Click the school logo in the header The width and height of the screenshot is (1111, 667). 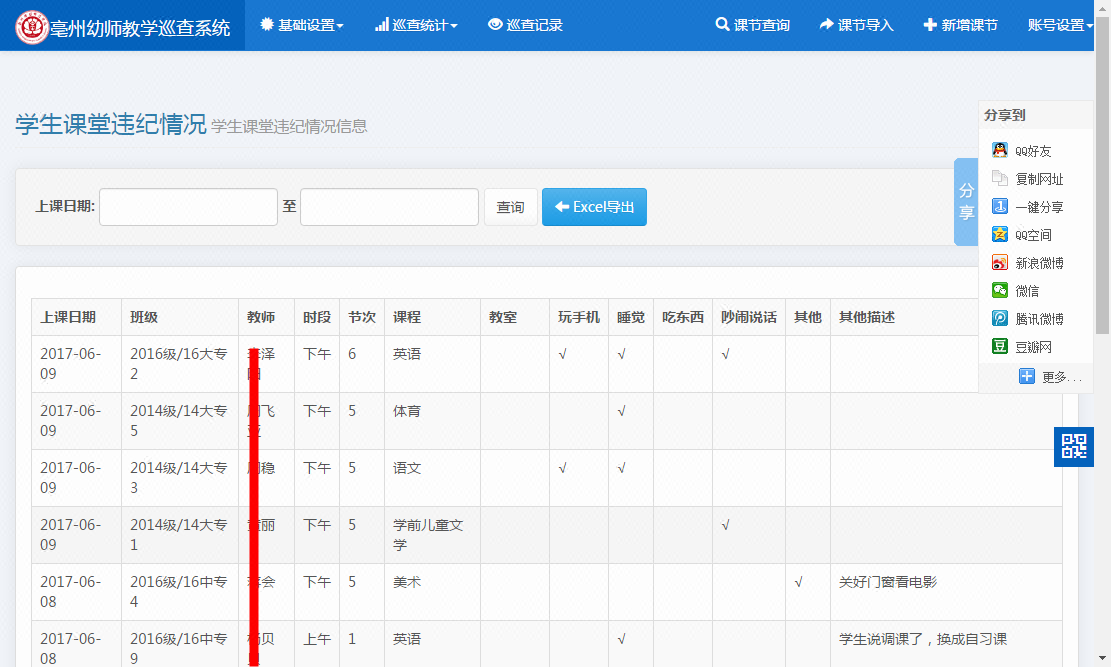click(x=31, y=24)
